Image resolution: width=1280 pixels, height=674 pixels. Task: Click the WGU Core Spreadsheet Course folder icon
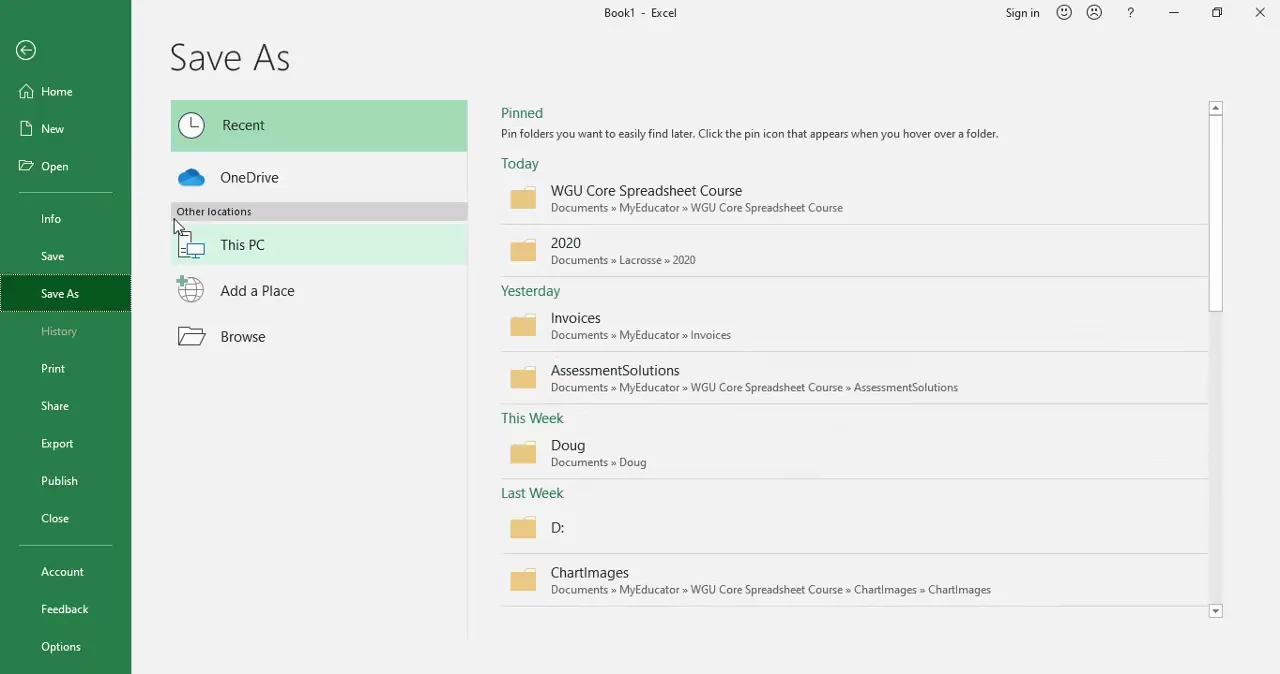pyautogui.click(x=523, y=198)
